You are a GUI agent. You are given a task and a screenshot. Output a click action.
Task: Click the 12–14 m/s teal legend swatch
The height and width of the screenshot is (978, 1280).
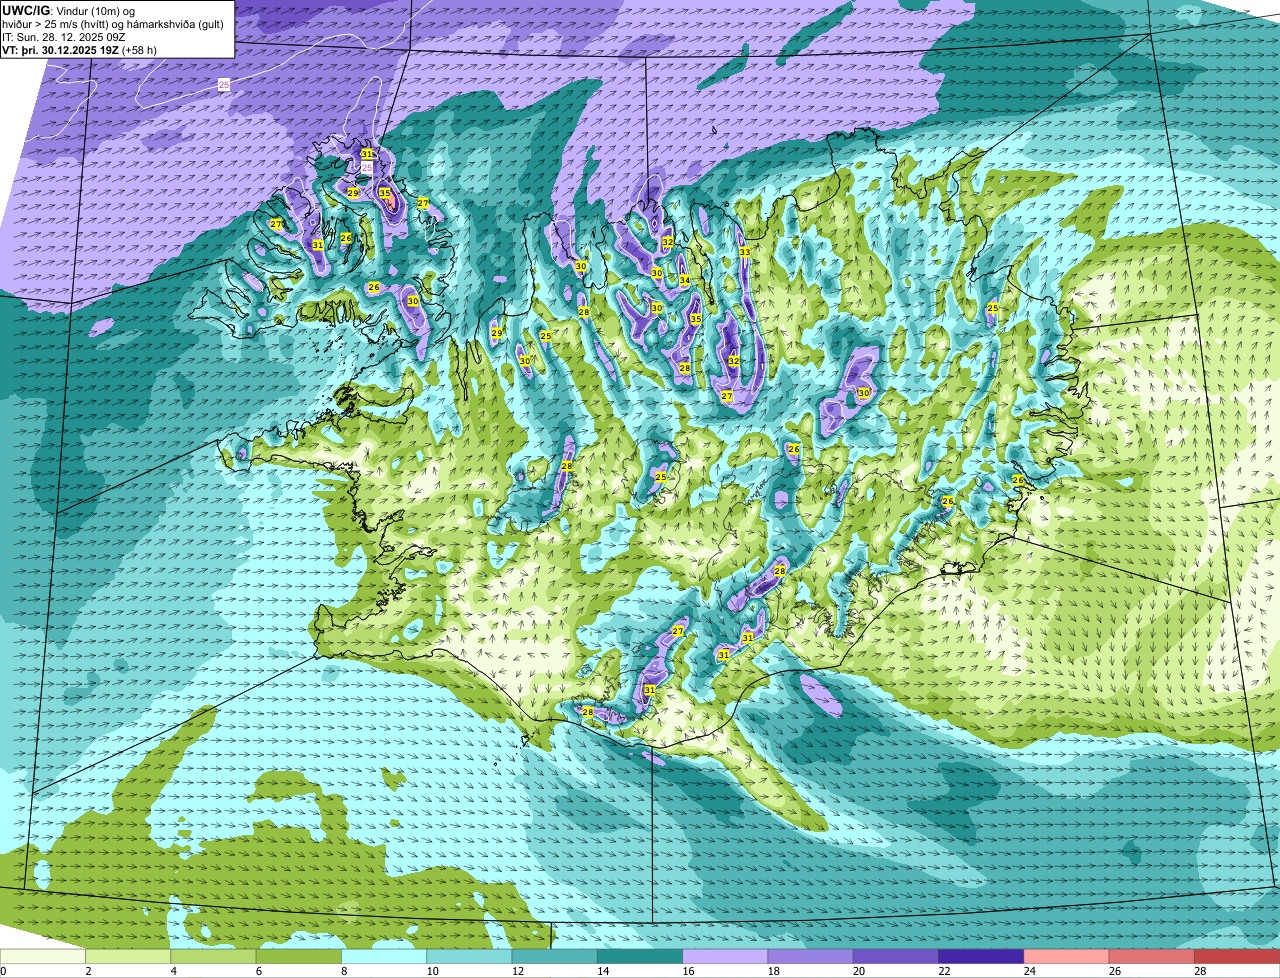[x=555, y=956]
